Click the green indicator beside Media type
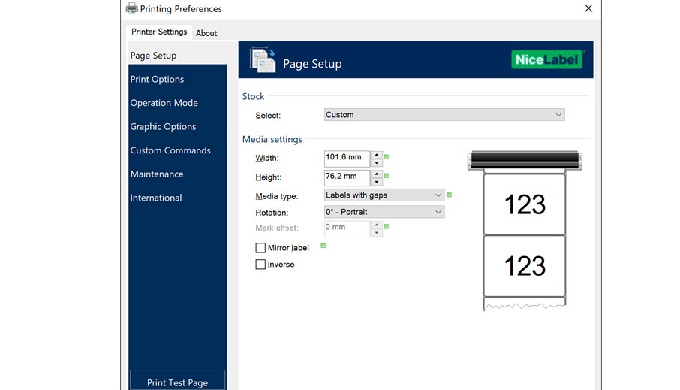Viewport: 680px width, 390px height. point(449,195)
